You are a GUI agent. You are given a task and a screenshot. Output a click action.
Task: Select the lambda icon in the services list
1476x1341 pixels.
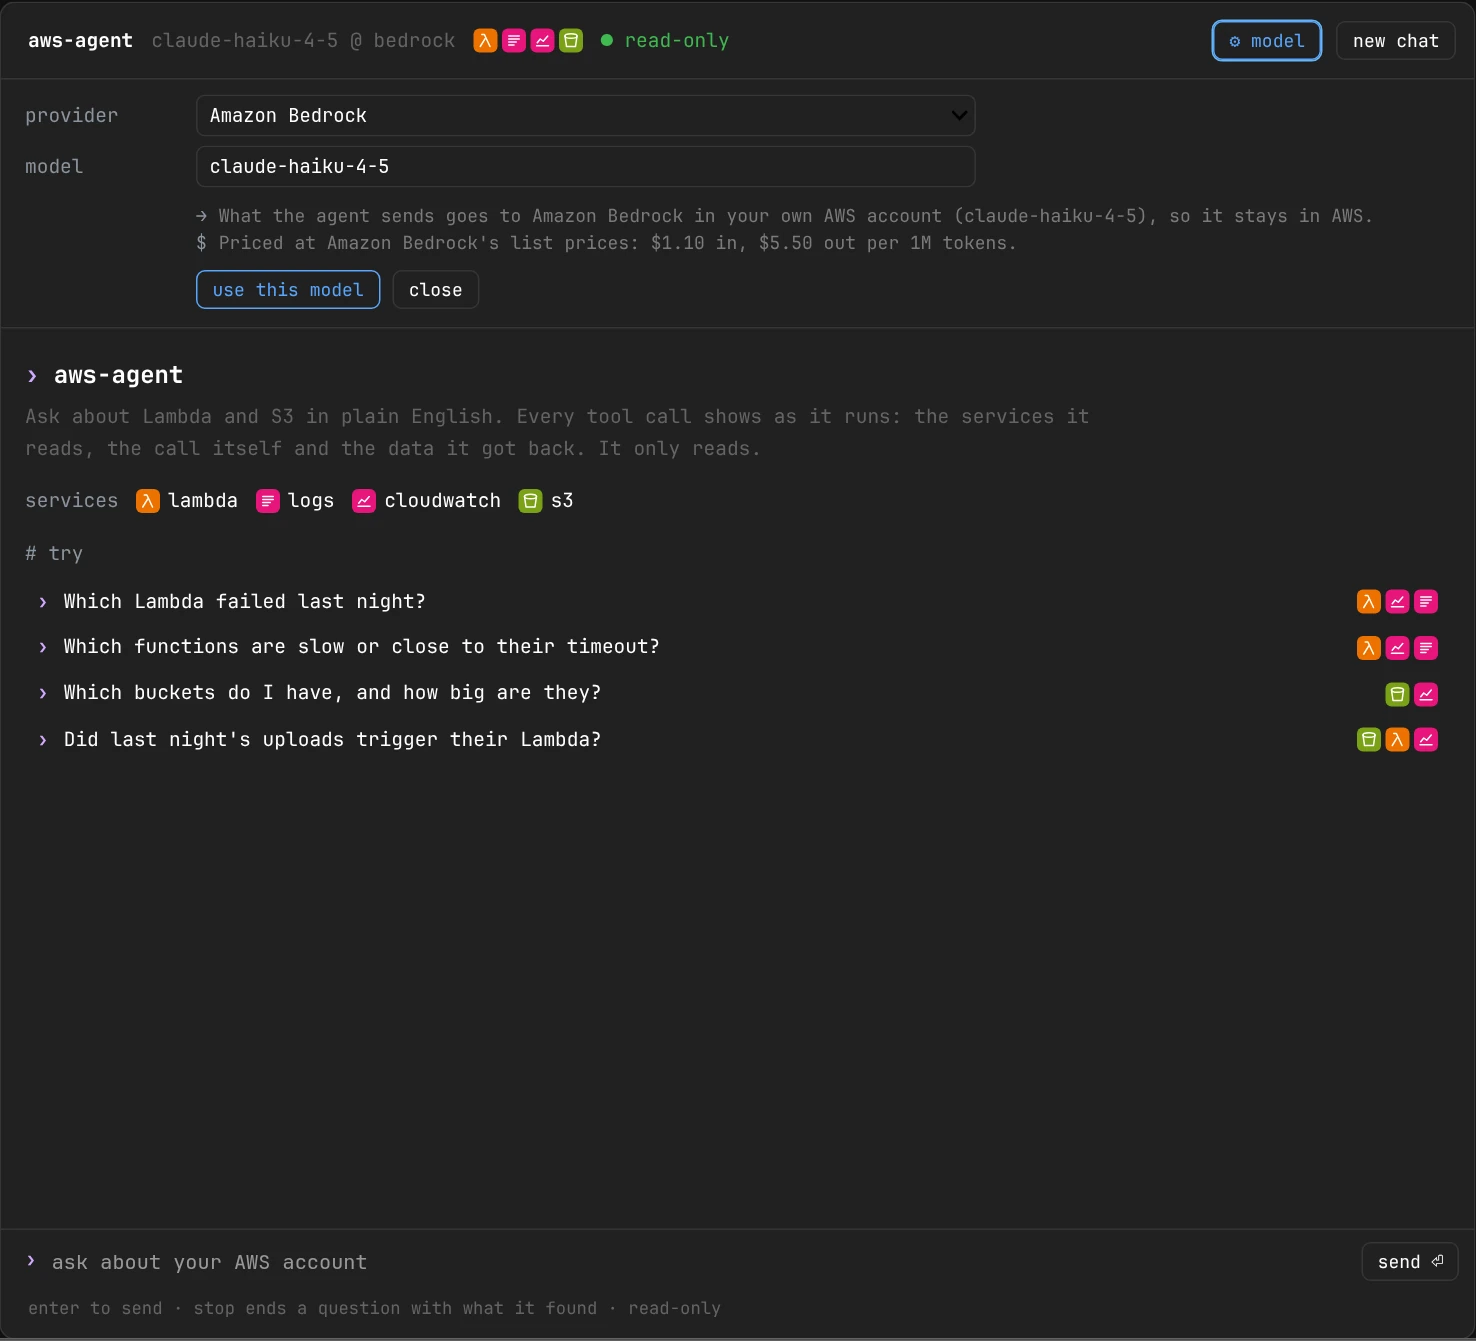pos(148,501)
